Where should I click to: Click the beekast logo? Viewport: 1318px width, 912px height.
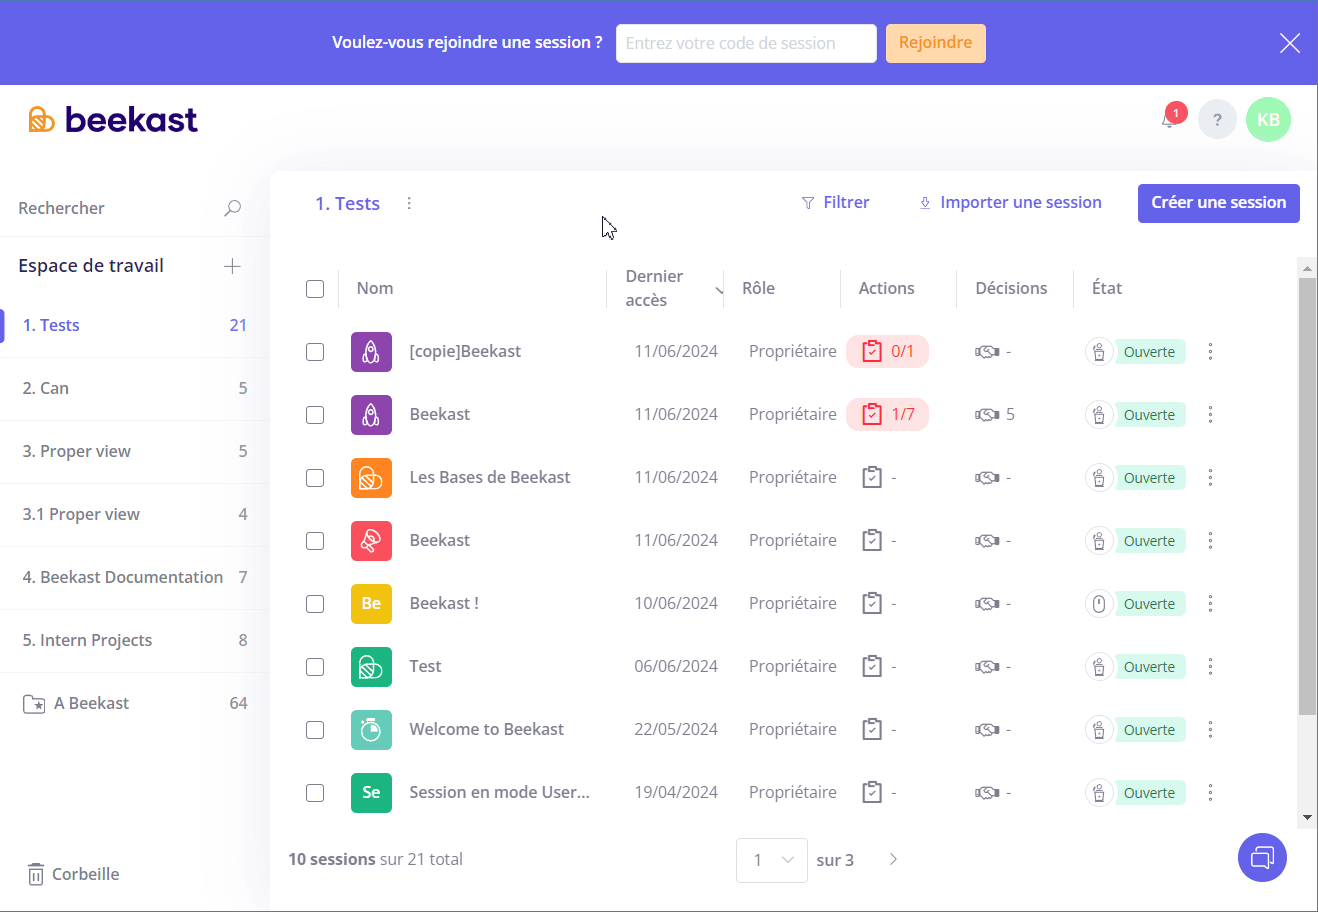(113, 120)
